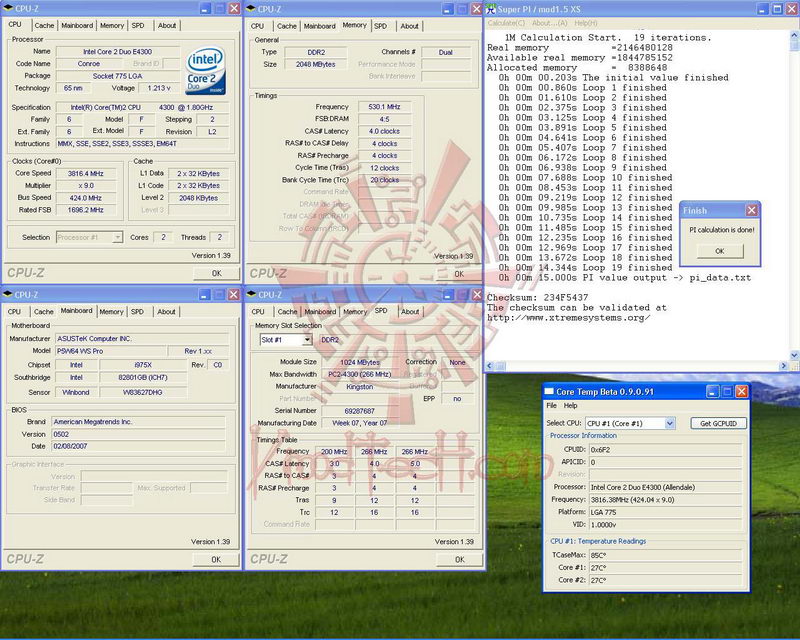Click the Multiplier x 9.0 value
Image resolution: width=800 pixels, height=640 pixels.
pyautogui.click(x=86, y=185)
